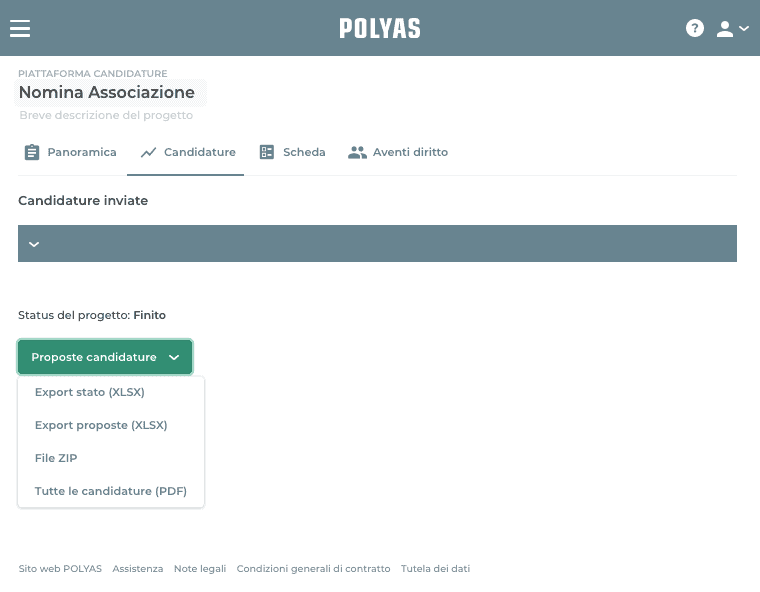This screenshot has height=592, width=760.
Task: Open the hamburger navigation menu
Action: [x=20, y=28]
